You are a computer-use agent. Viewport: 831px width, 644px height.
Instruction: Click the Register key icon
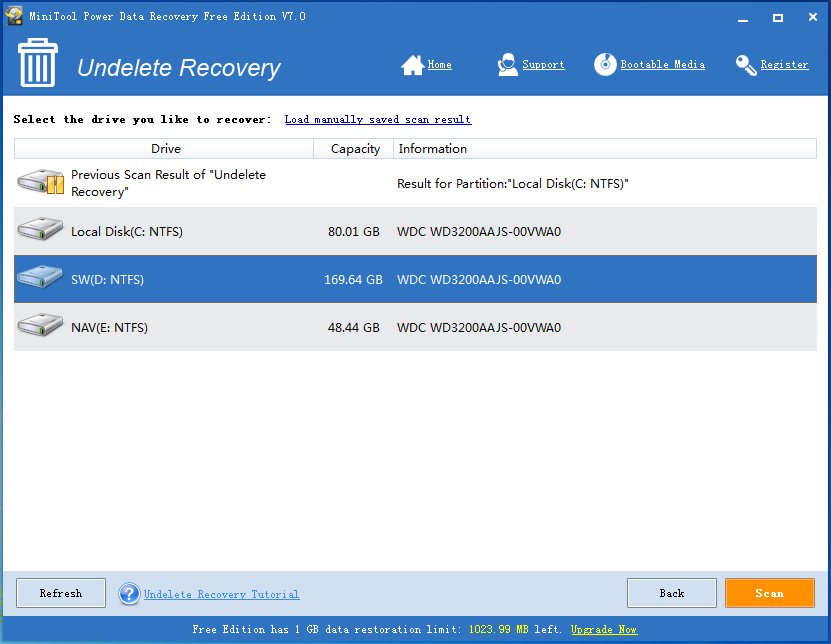[746, 65]
